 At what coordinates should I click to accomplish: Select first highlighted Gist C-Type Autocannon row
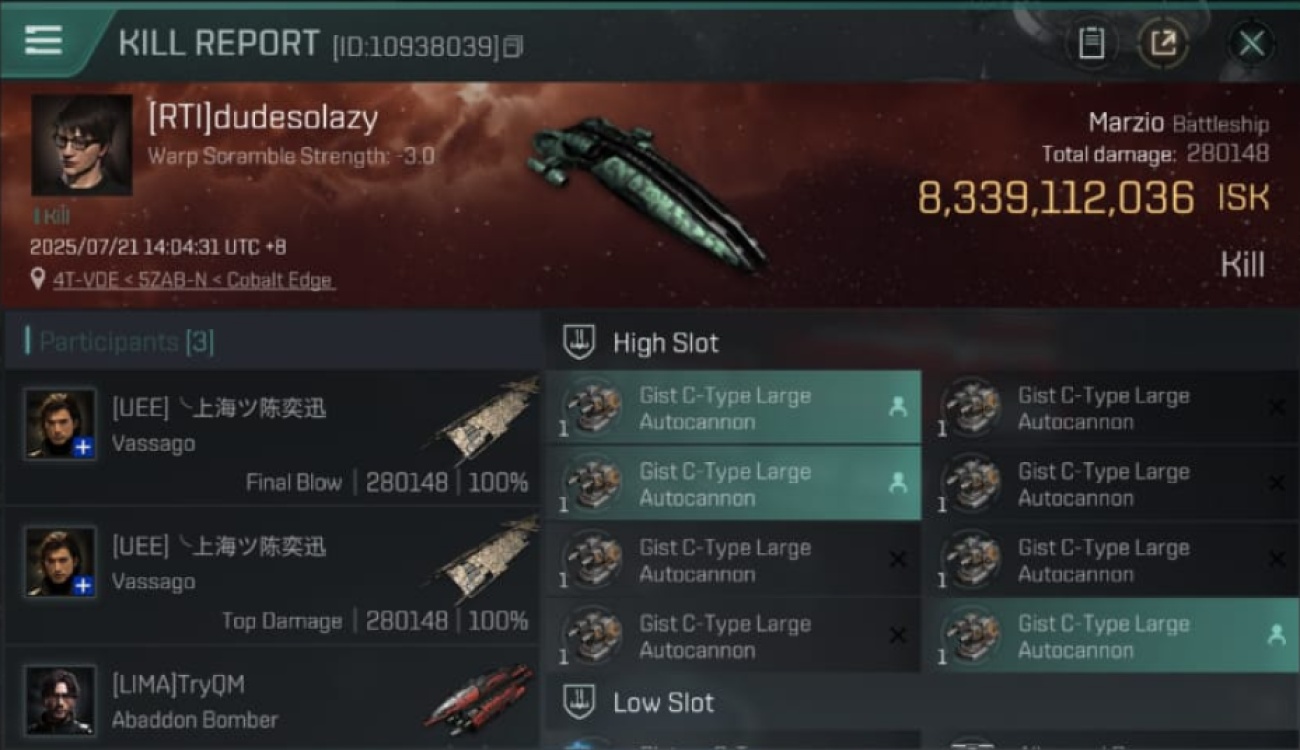pyautogui.click(x=734, y=407)
